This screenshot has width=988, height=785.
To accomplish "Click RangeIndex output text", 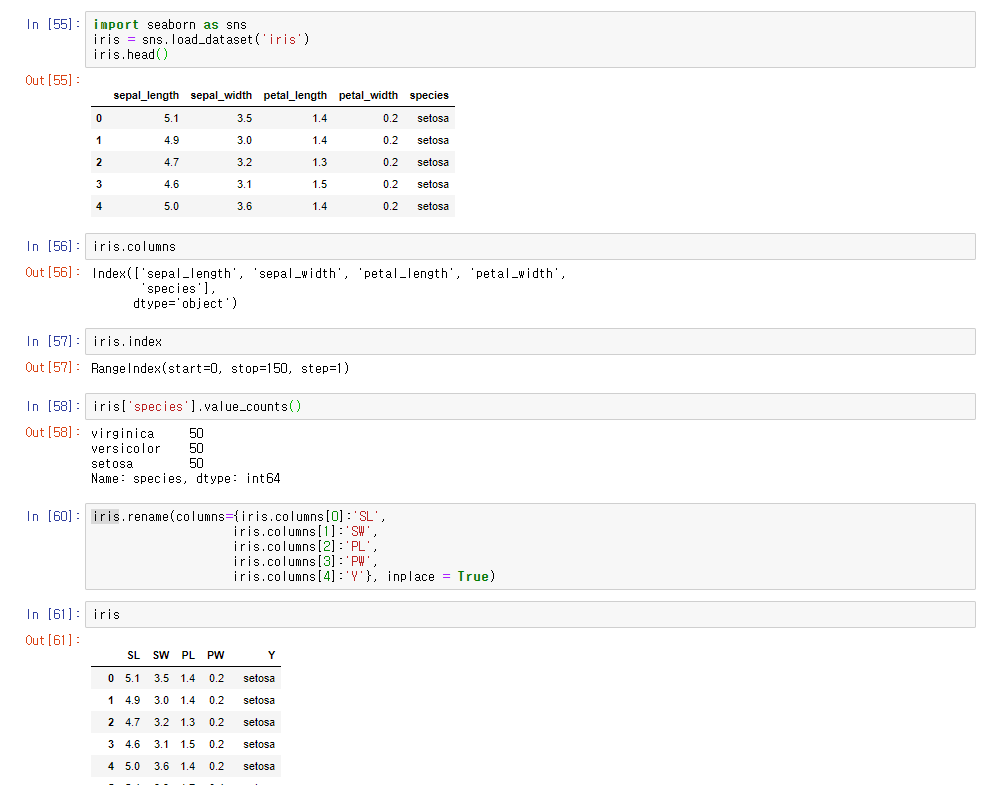I will [220, 369].
